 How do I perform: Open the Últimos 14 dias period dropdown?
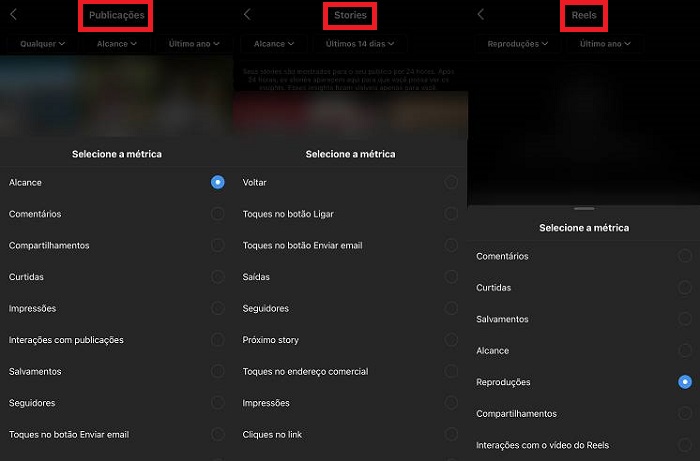(x=360, y=44)
